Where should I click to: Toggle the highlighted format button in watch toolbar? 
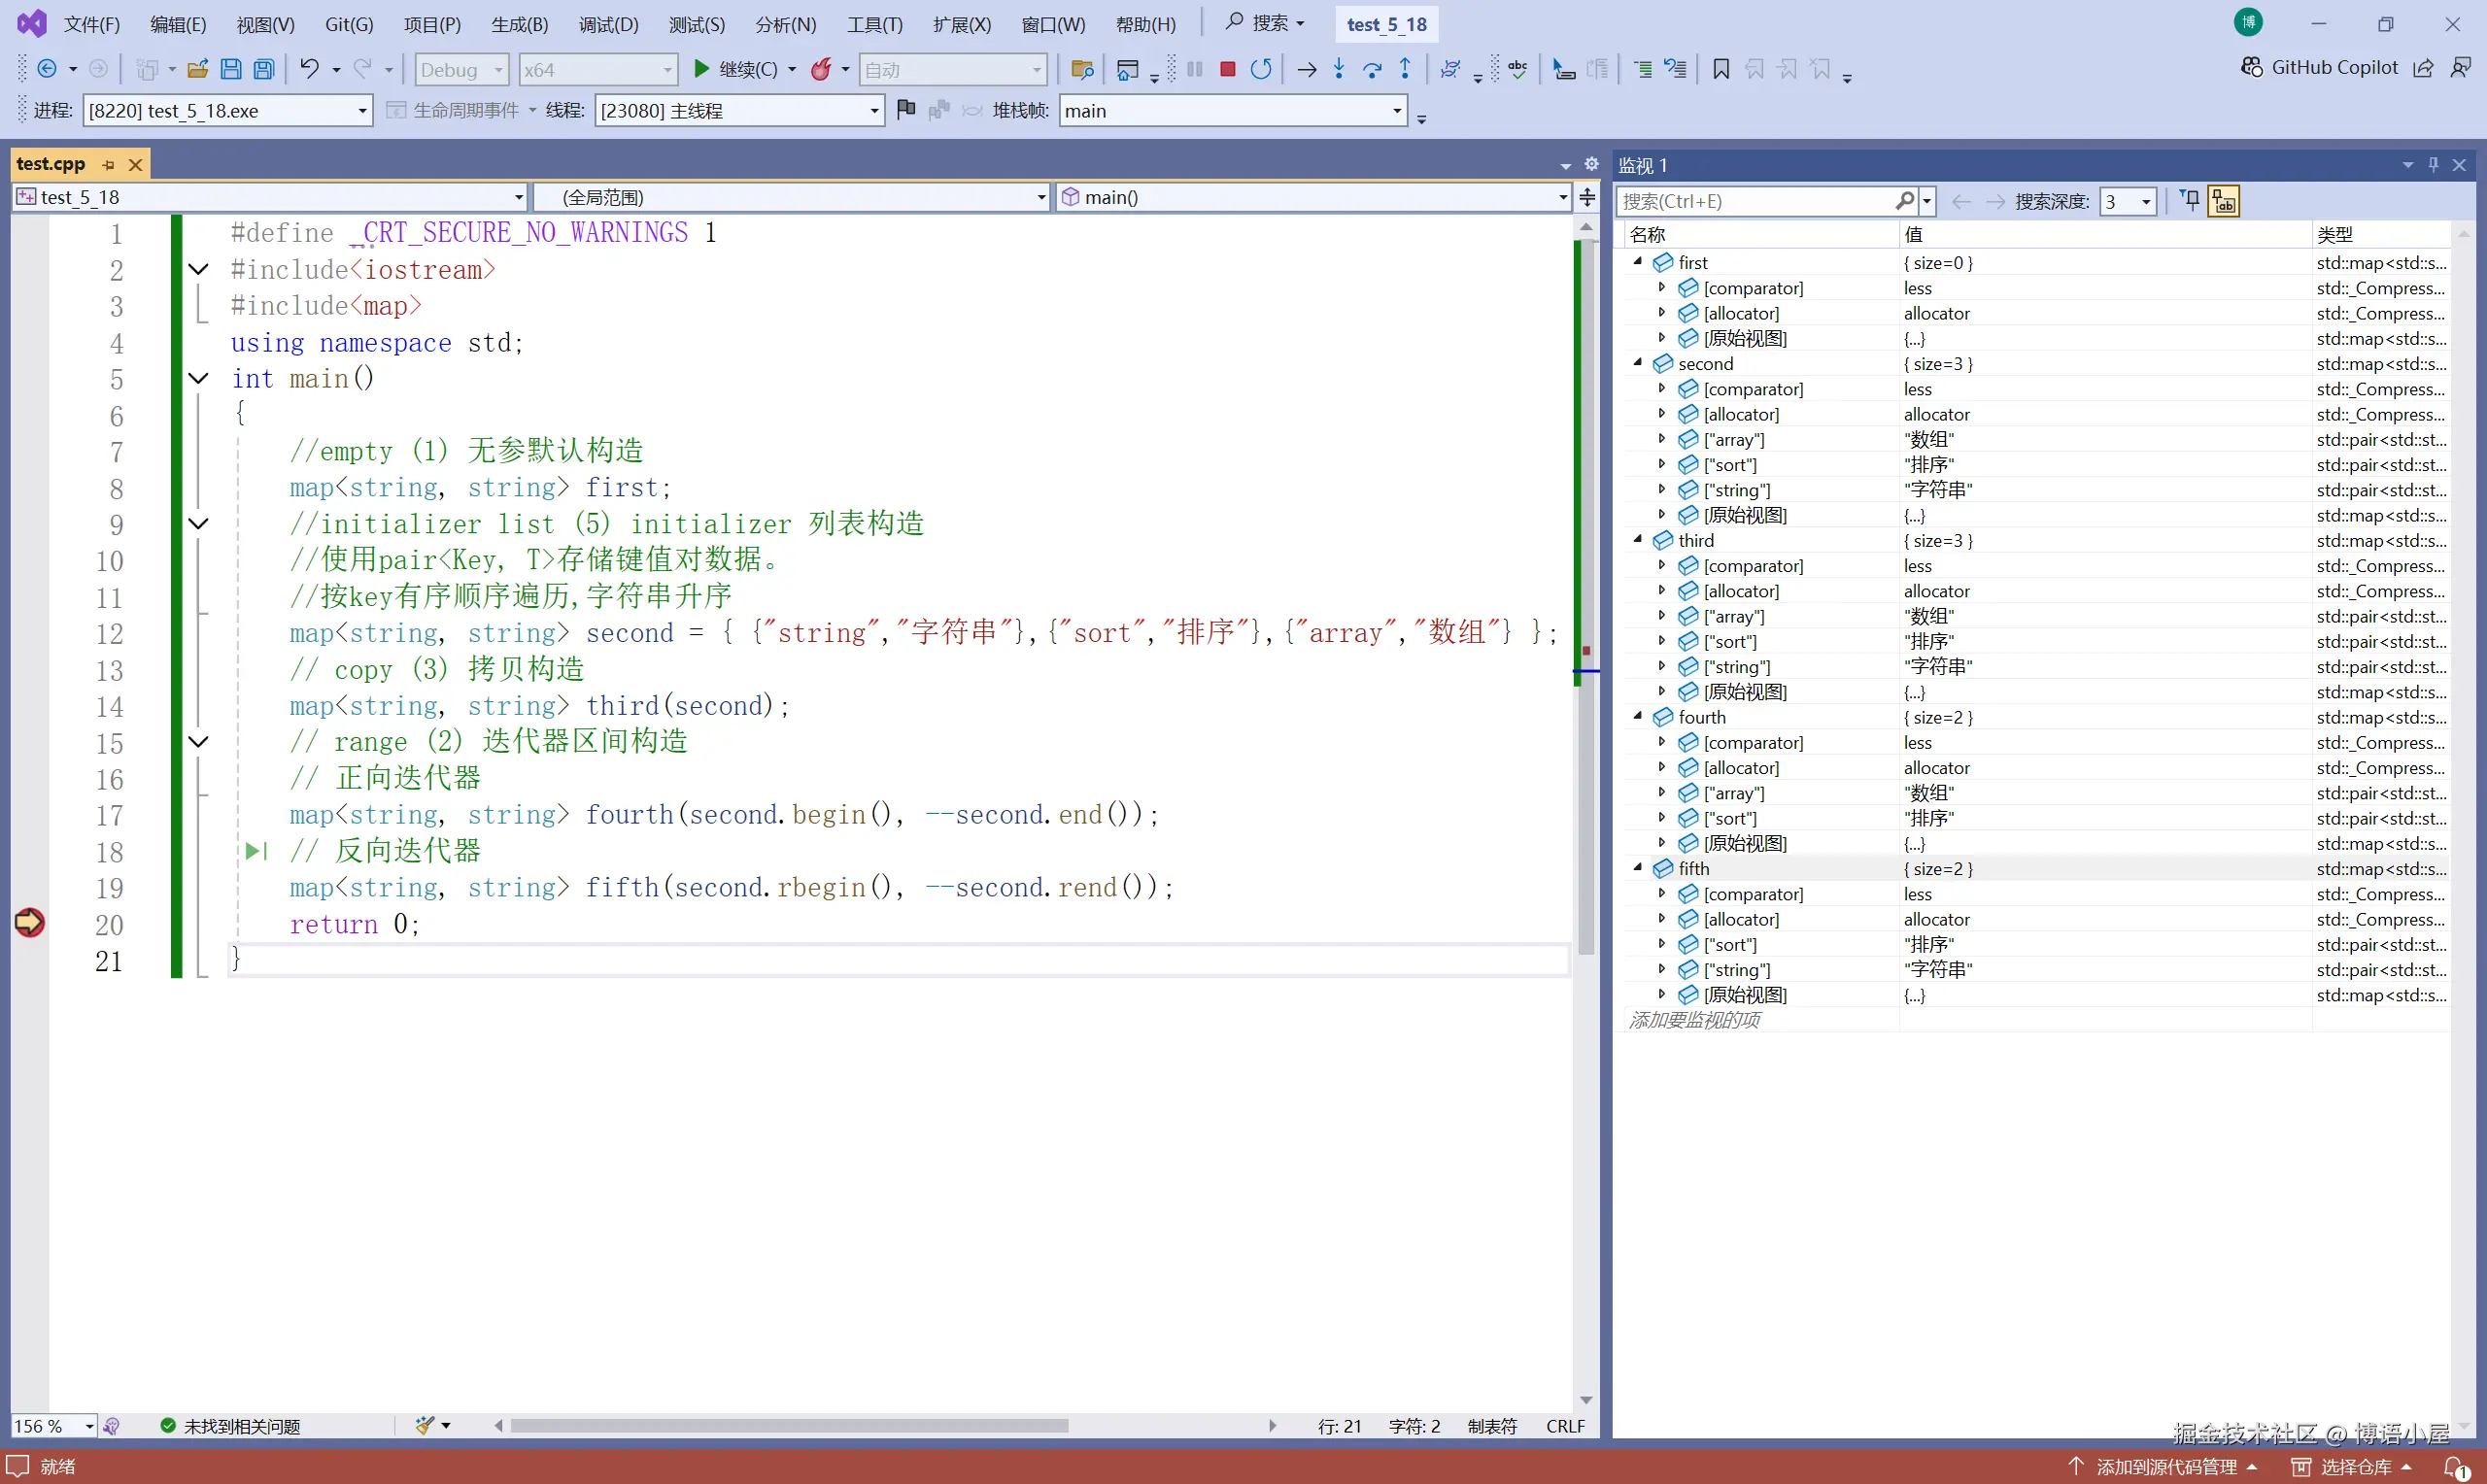[2223, 201]
